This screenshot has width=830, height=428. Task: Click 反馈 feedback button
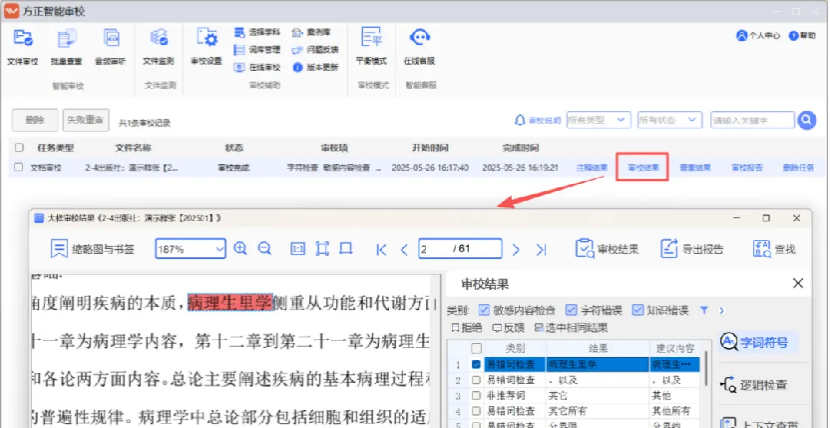point(508,328)
